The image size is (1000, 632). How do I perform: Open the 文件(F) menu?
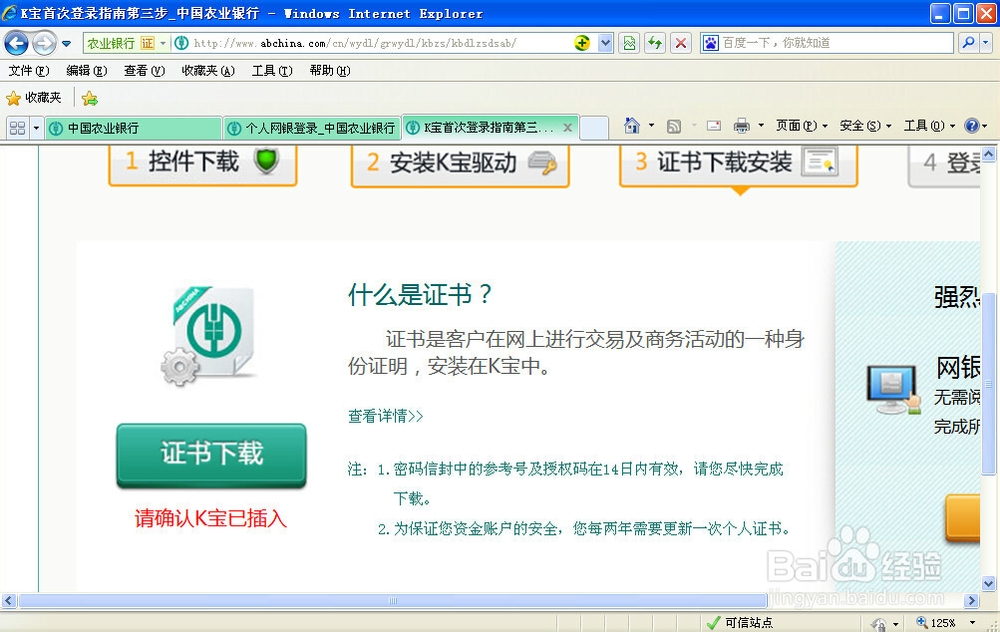tap(29, 71)
